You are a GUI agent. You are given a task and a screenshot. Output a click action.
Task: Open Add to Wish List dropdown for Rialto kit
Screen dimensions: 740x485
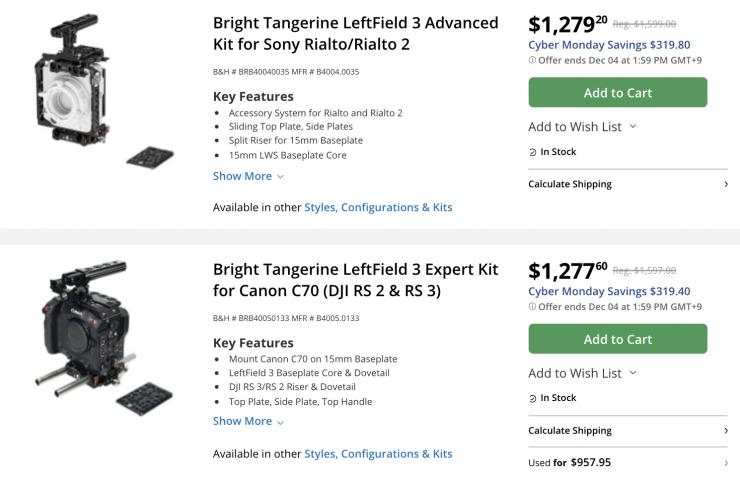(582, 126)
